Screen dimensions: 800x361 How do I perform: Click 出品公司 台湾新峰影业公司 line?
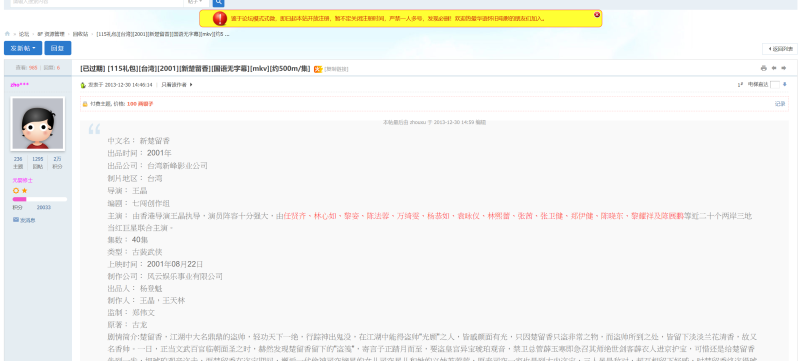pos(157,166)
